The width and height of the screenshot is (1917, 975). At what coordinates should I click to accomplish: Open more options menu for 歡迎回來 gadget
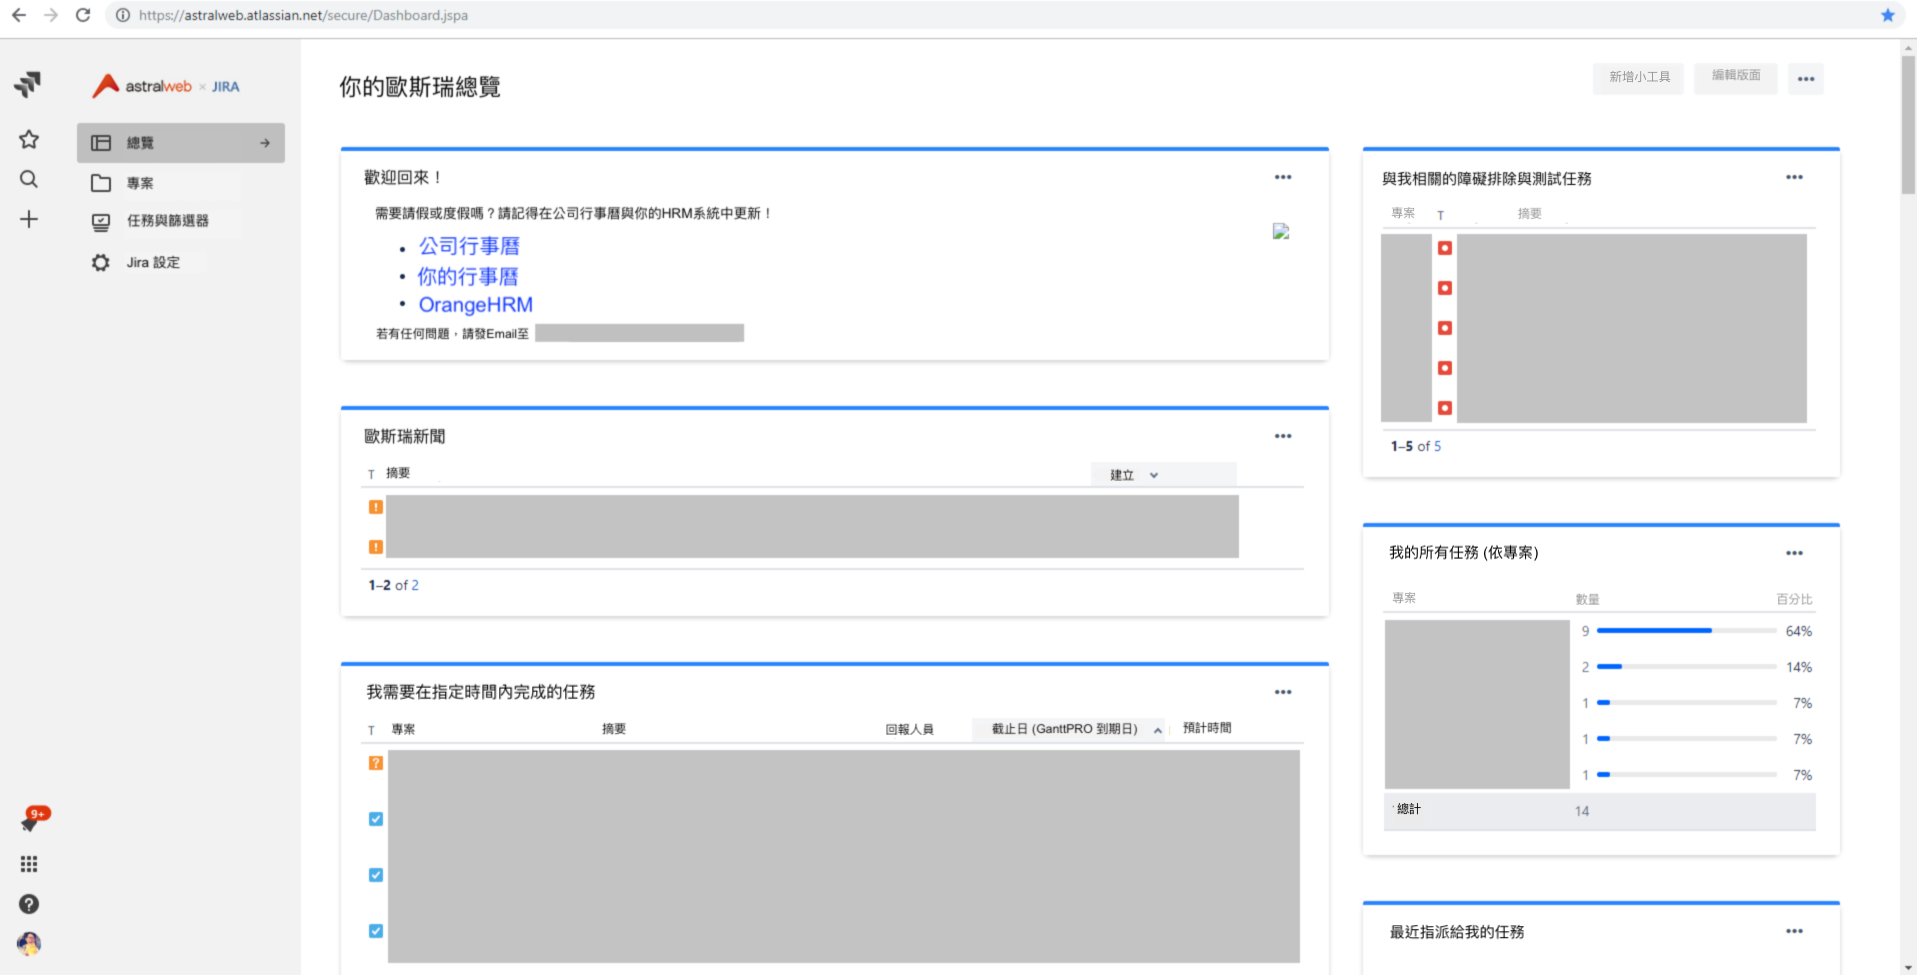(1282, 177)
